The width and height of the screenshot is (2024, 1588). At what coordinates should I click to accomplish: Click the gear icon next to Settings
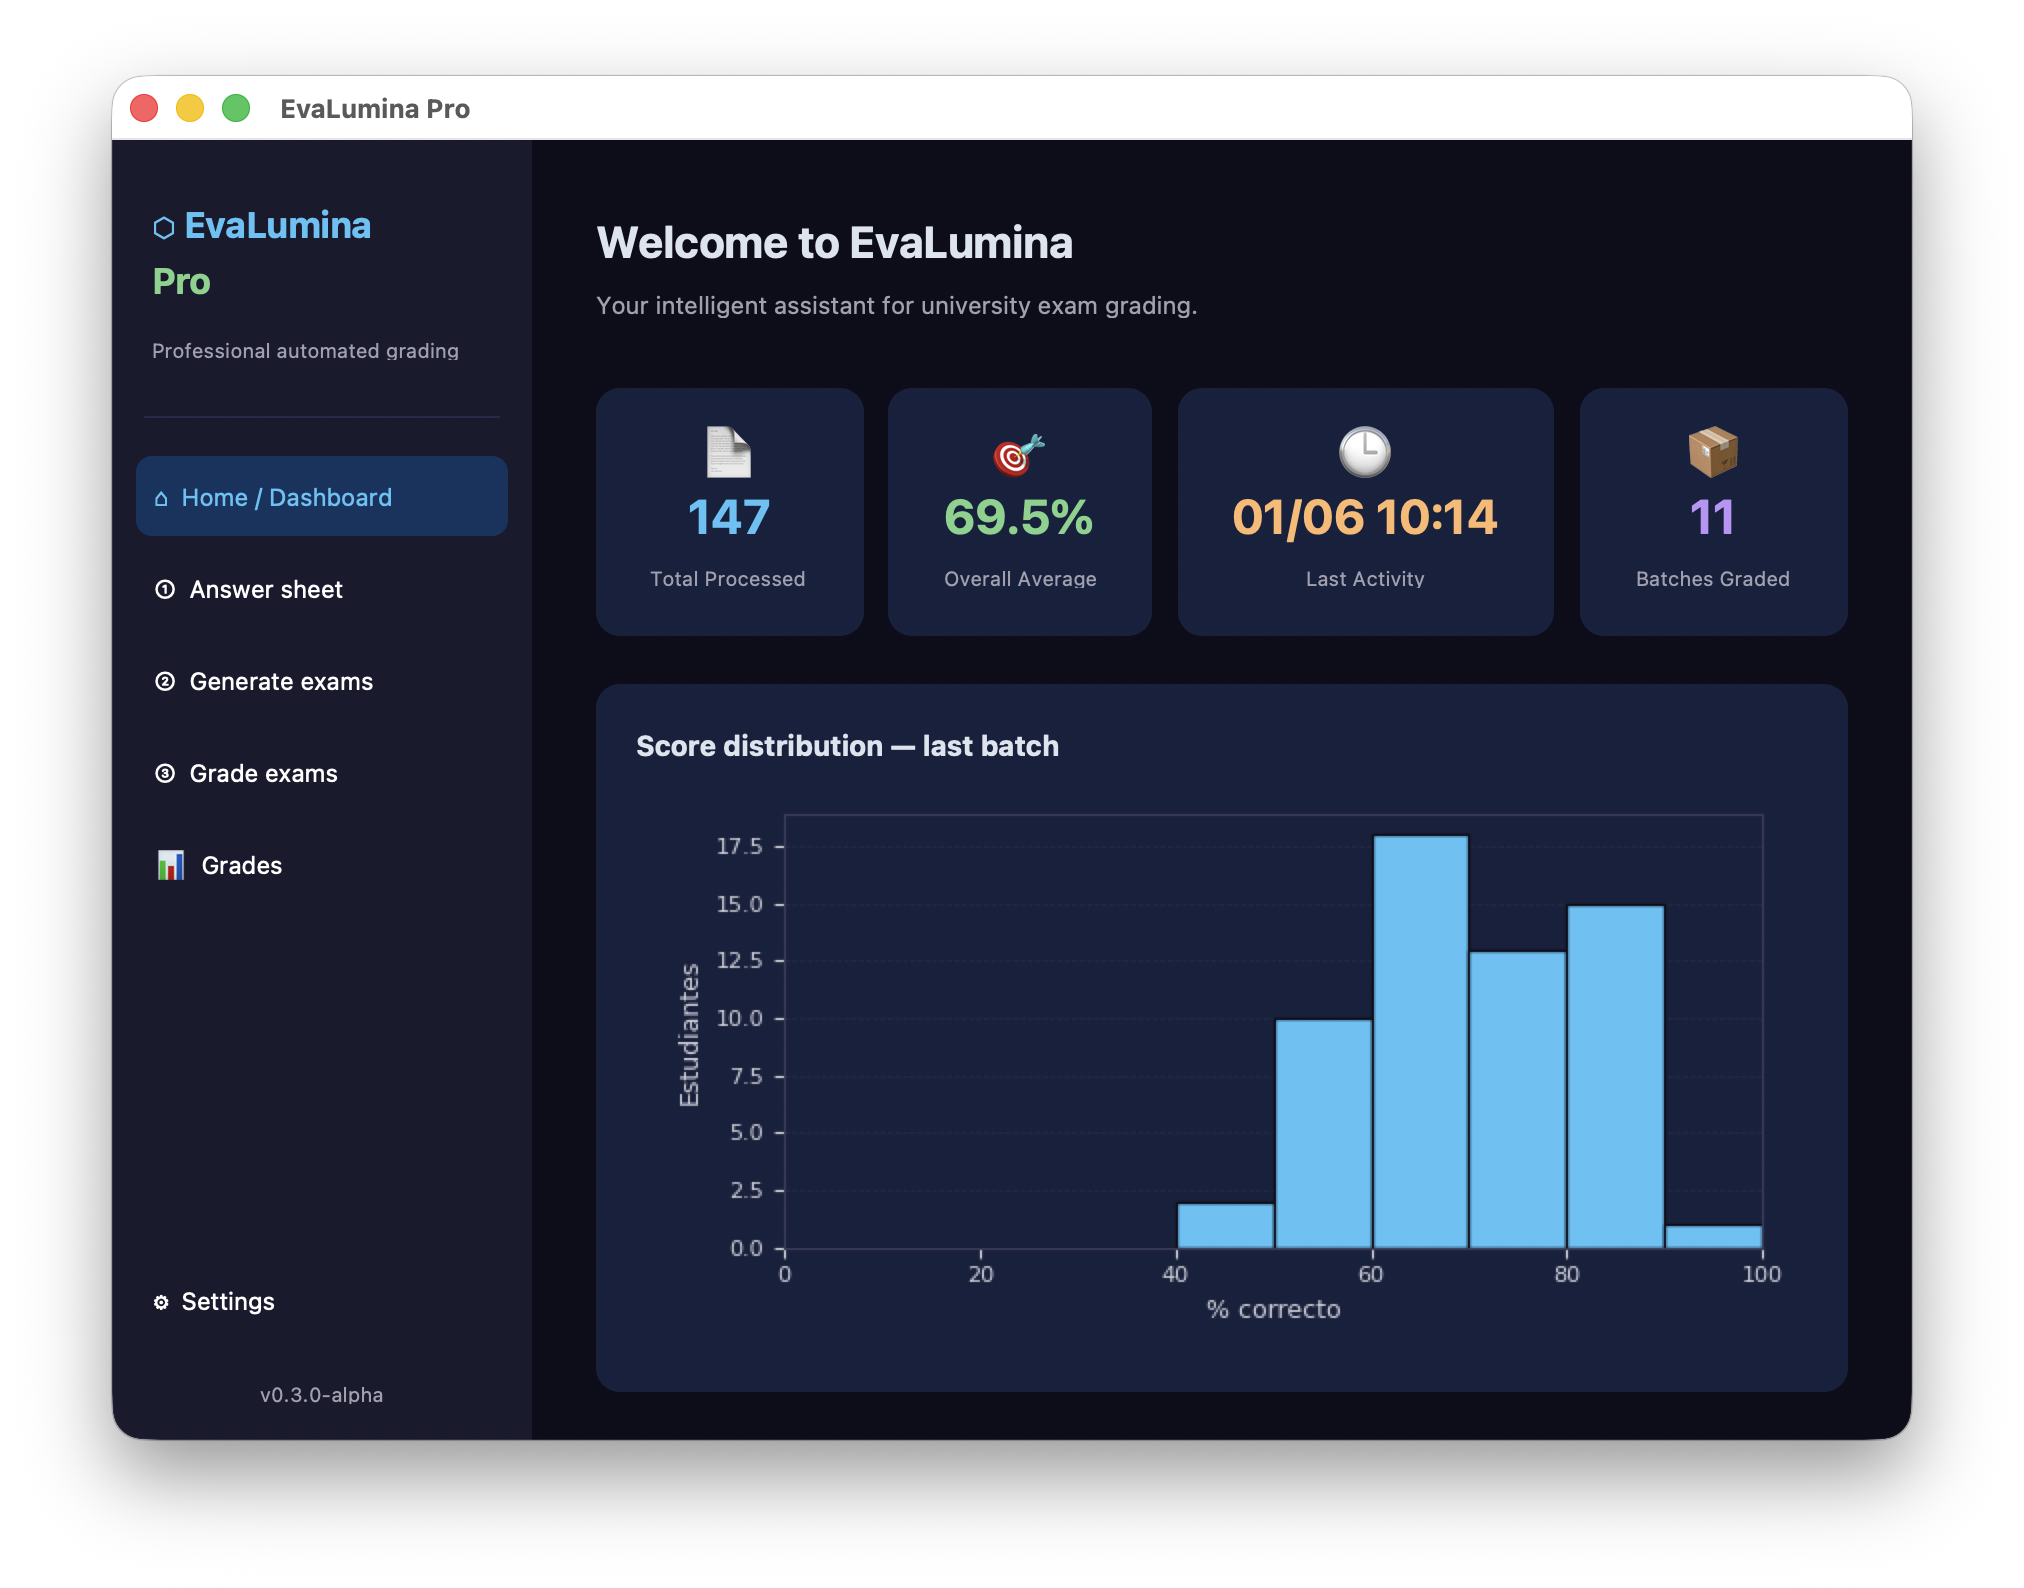tap(161, 1302)
